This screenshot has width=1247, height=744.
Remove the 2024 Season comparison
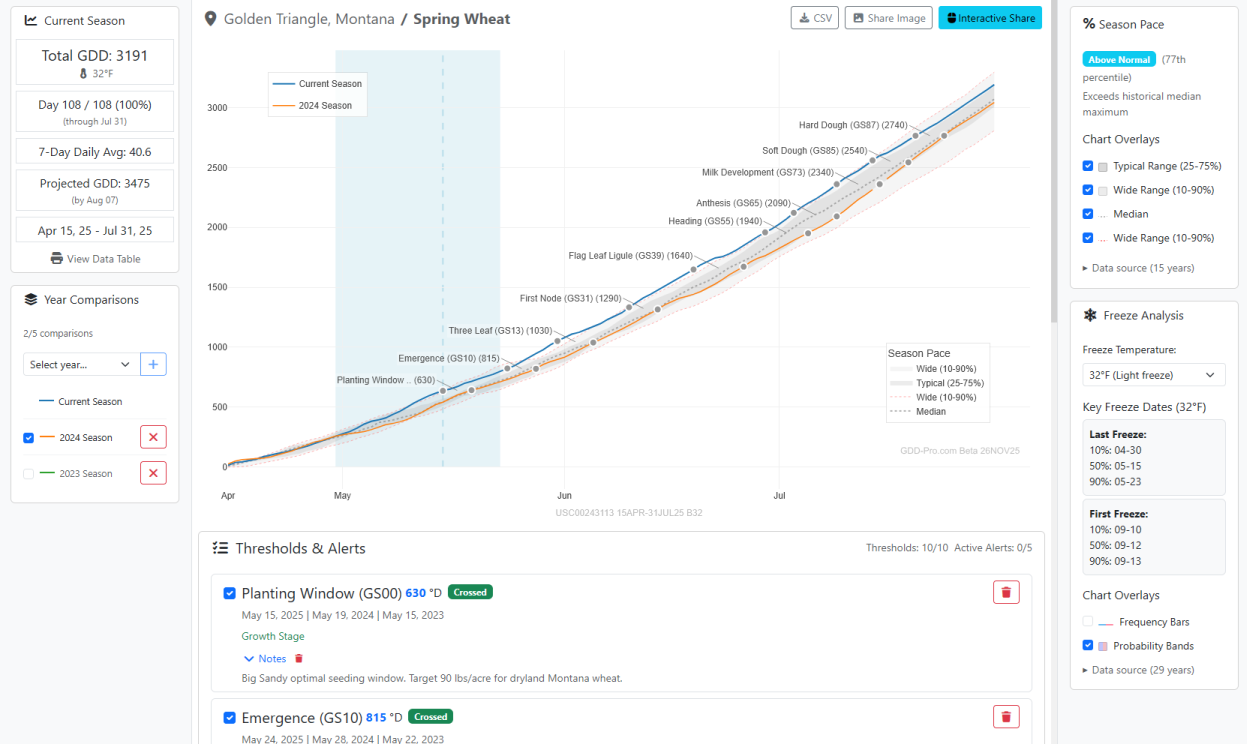click(153, 437)
